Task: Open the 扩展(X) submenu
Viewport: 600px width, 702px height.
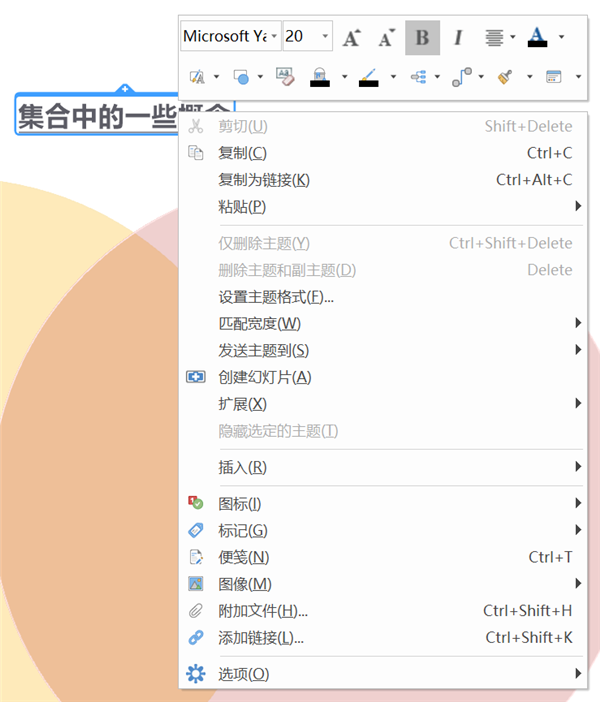Action: (x=383, y=404)
